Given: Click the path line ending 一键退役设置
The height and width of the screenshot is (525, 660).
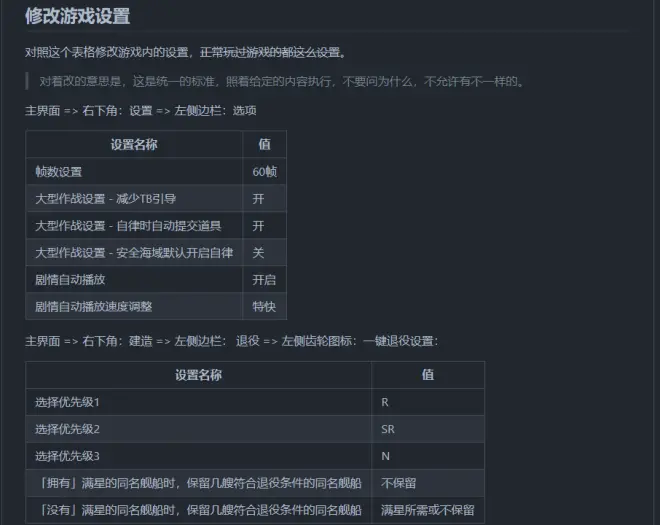Looking at the screenshot, I should pos(232,341).
